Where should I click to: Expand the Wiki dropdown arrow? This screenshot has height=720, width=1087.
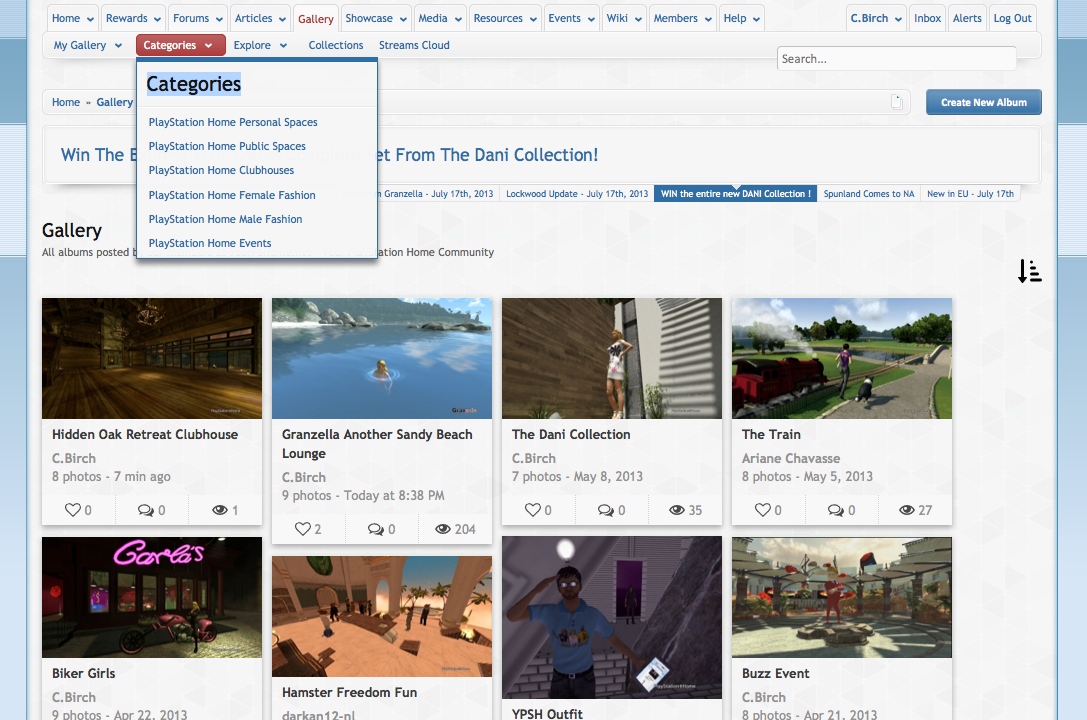click(x=638, y=19)
